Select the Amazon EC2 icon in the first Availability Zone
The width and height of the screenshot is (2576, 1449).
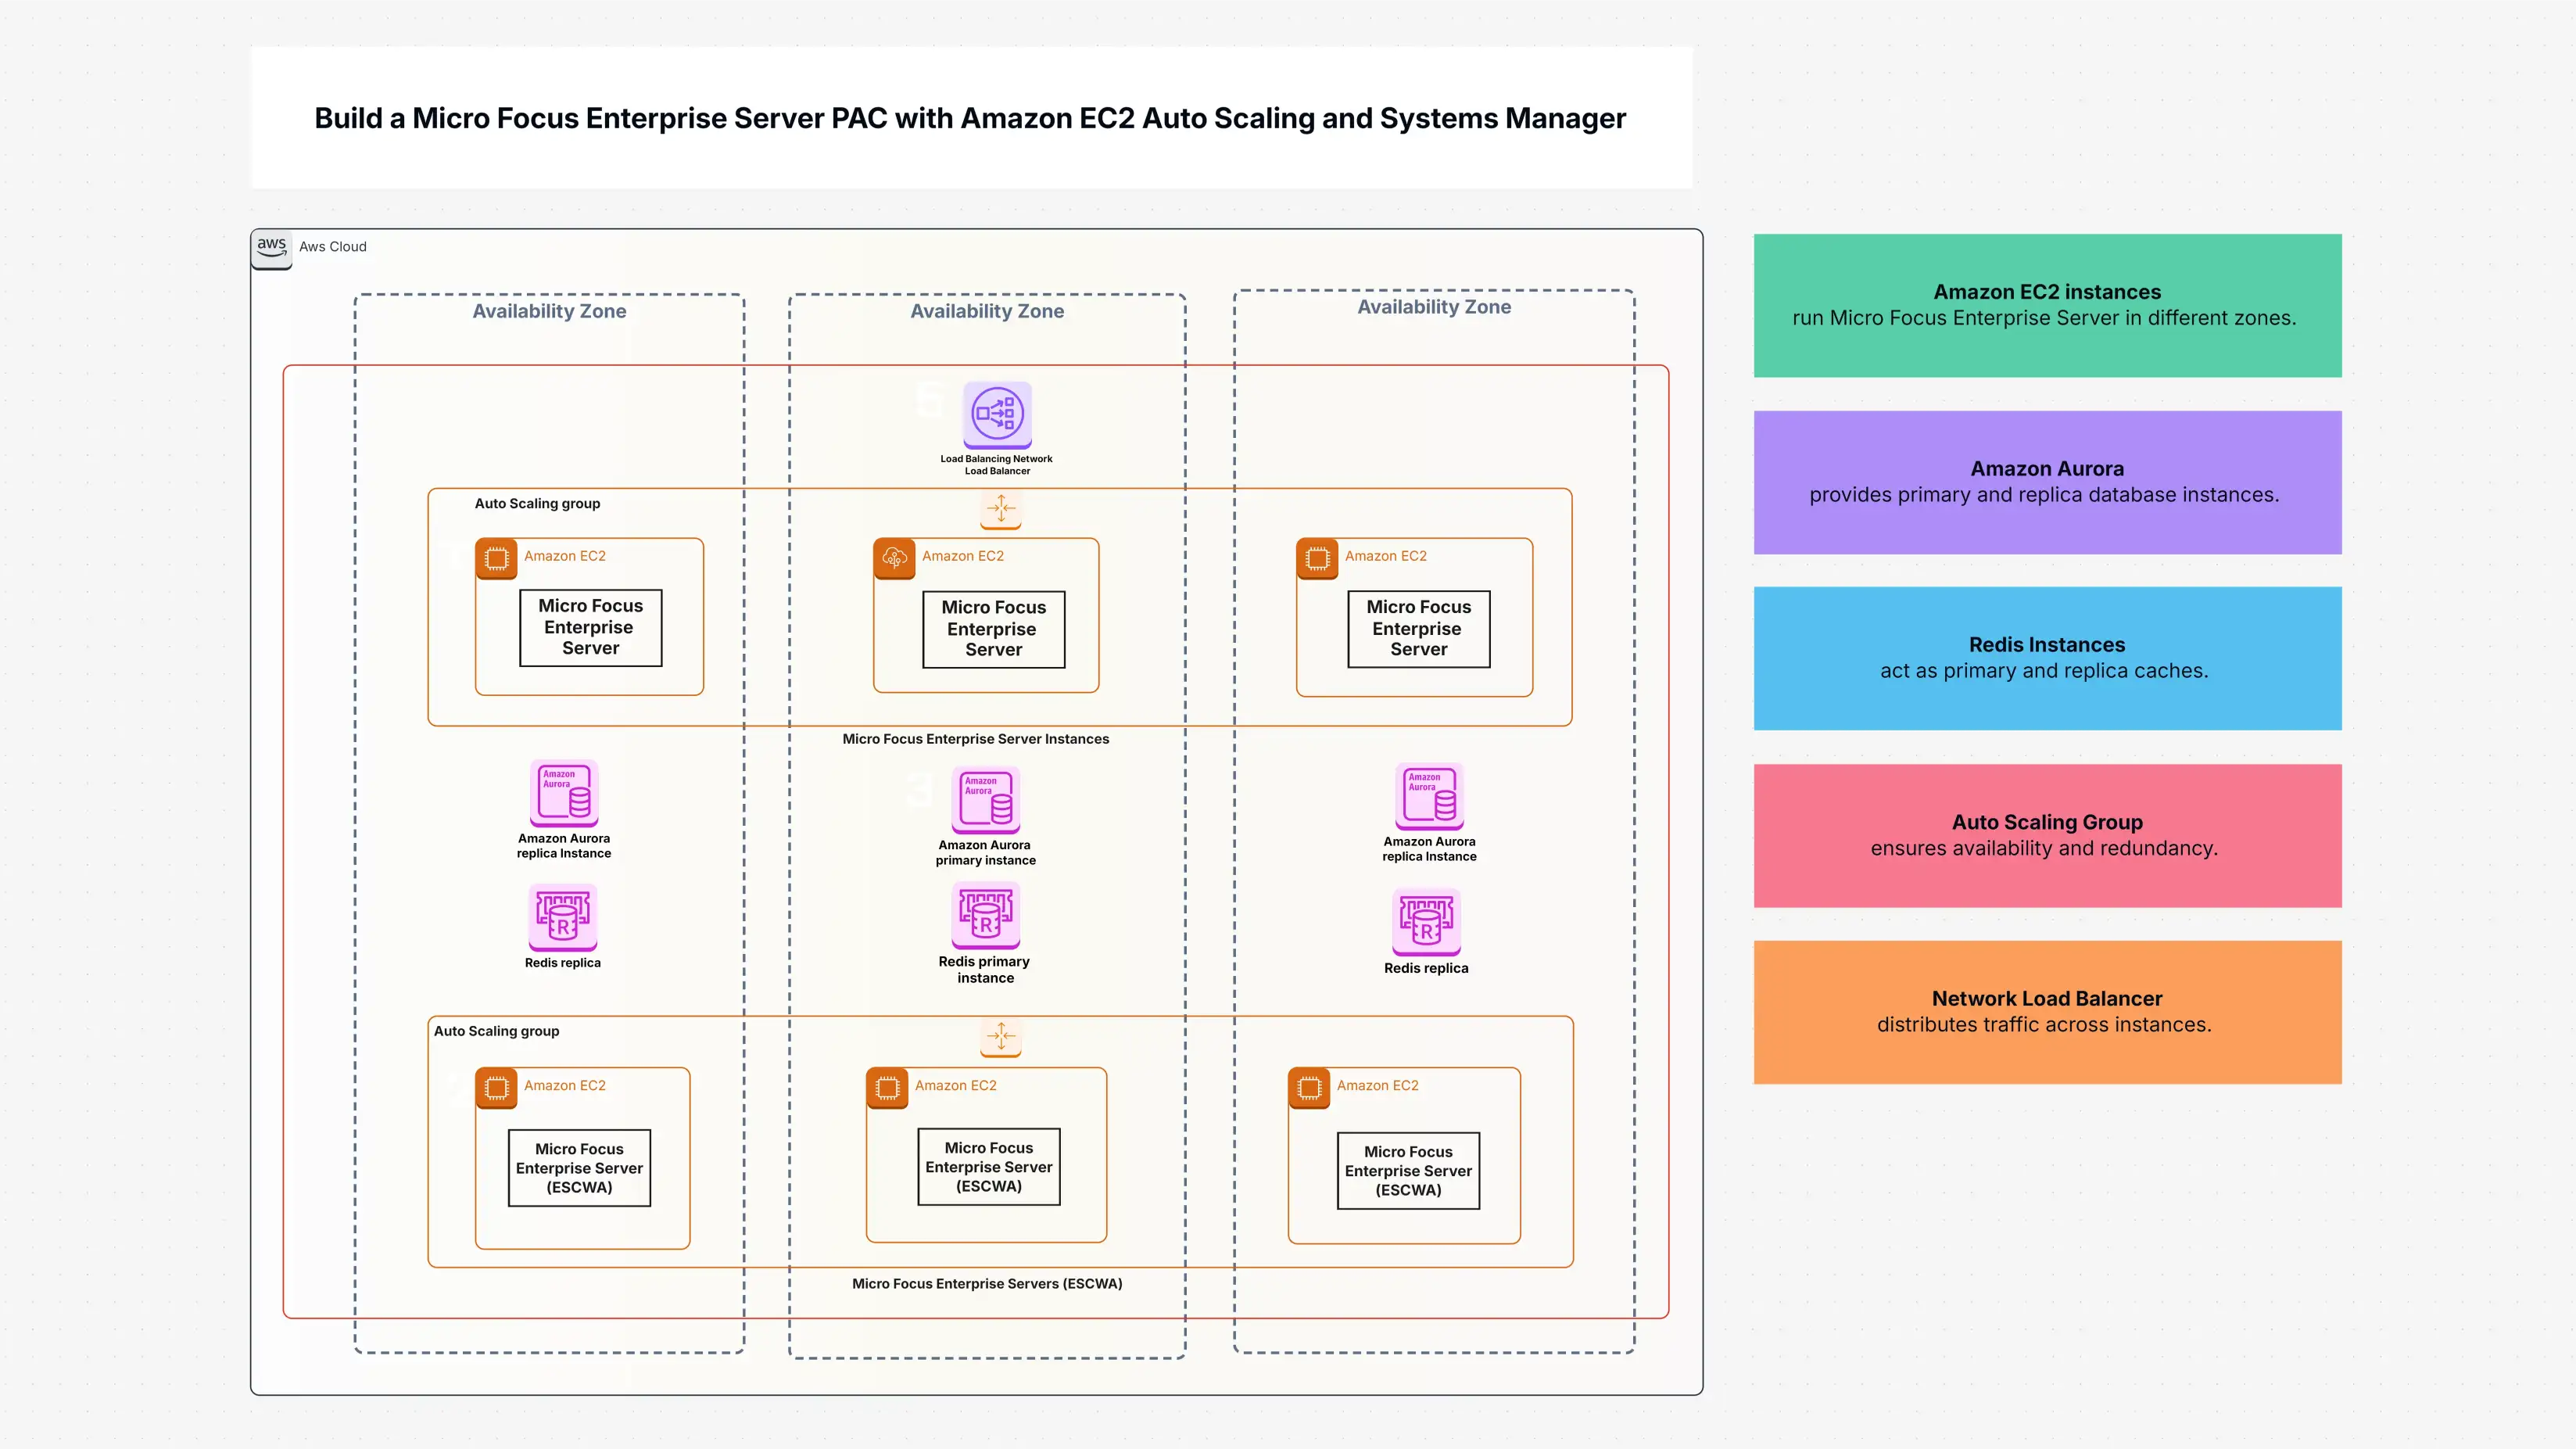[497, 560]
